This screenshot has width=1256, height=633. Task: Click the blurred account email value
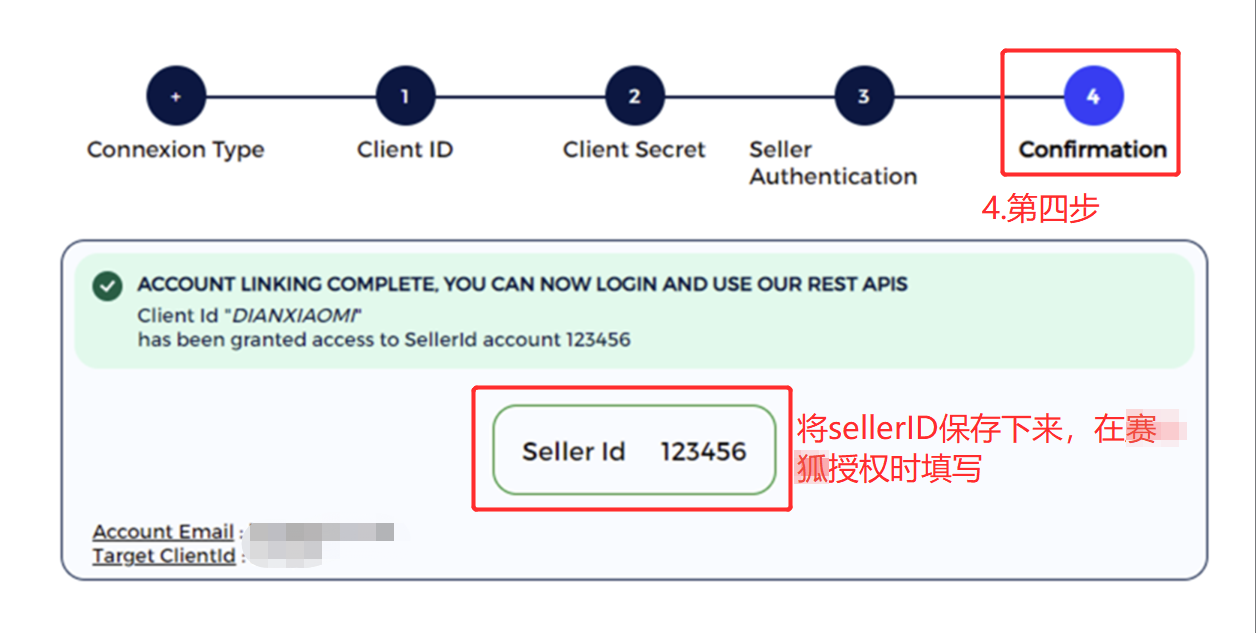pos(322,532)
